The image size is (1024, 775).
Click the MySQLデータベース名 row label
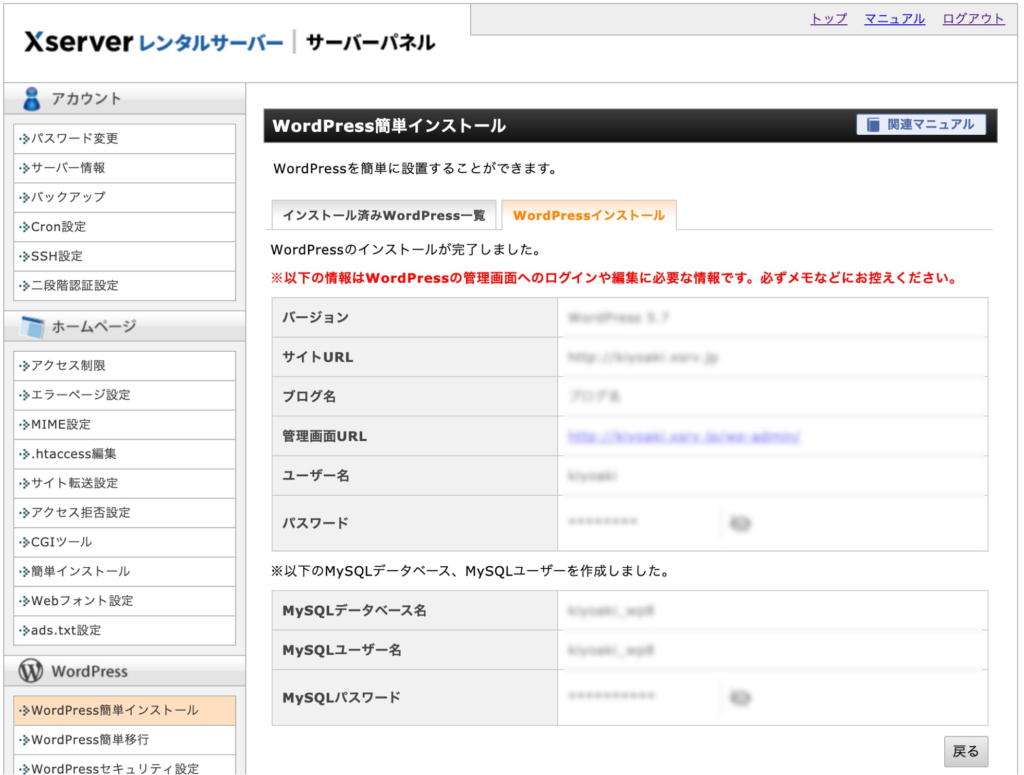[x=354, y=610]
